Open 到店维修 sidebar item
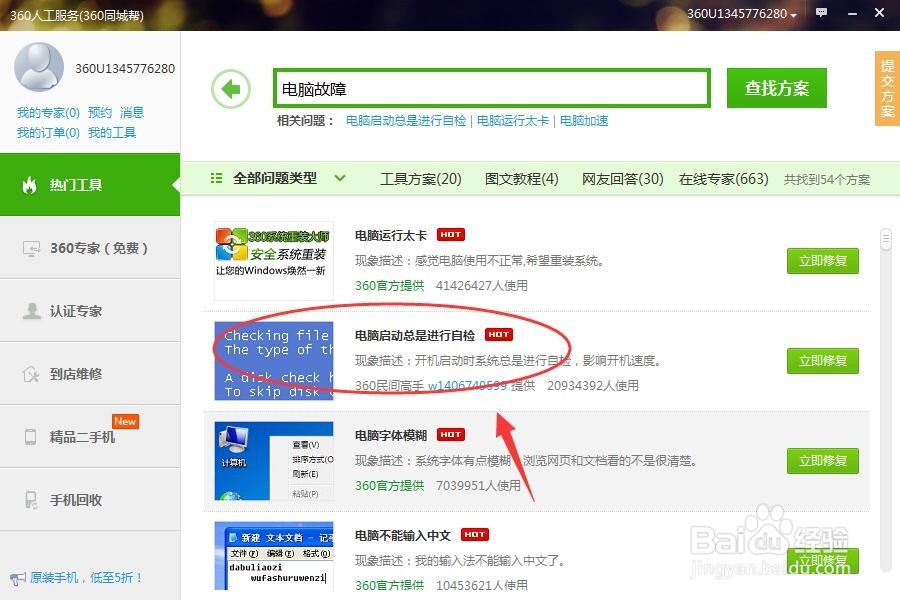Image resolution: width=900 pixels, height=600 pixels. click(x=90, y=374)
